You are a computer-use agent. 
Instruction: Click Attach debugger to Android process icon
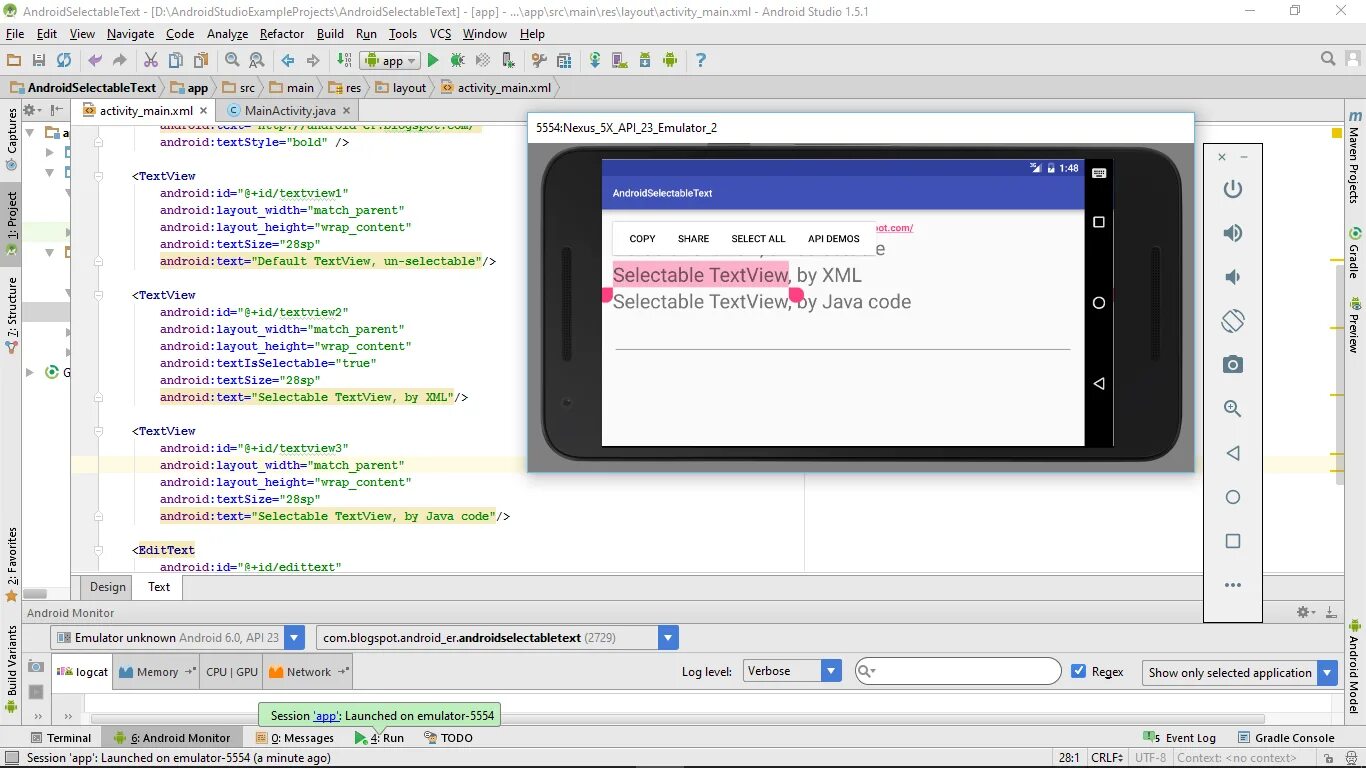[508, 60]
